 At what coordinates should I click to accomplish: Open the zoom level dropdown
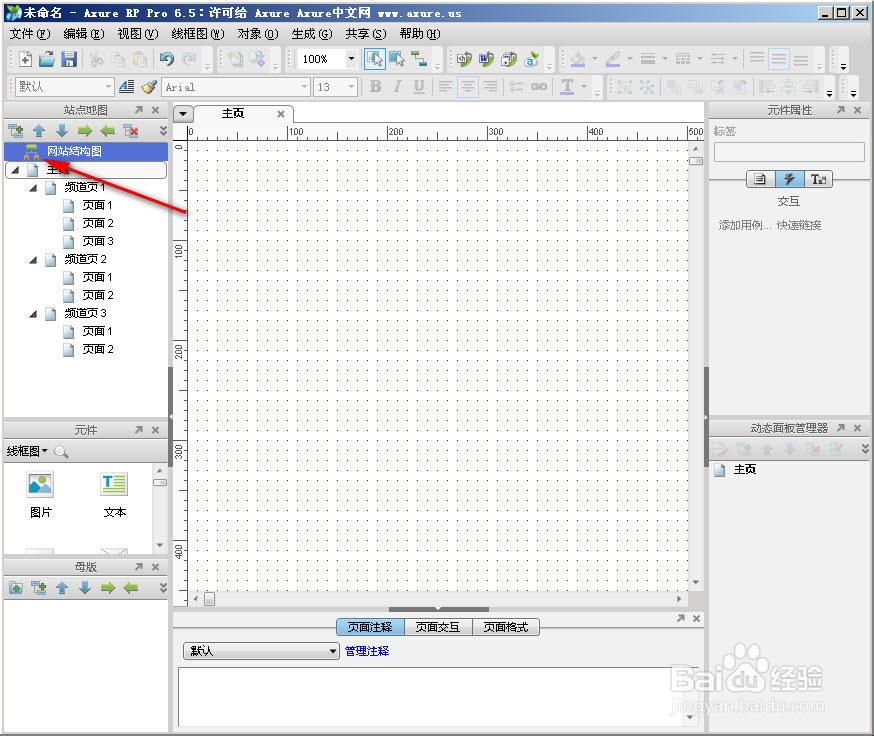[x=351, y=59]
